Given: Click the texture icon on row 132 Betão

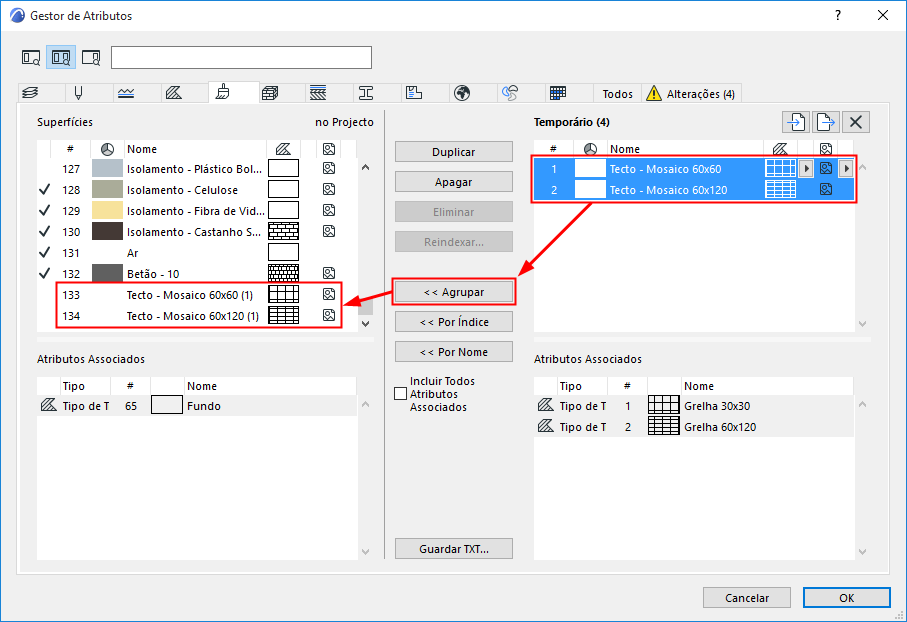Looking at the screenshot, I should point(329,273).
